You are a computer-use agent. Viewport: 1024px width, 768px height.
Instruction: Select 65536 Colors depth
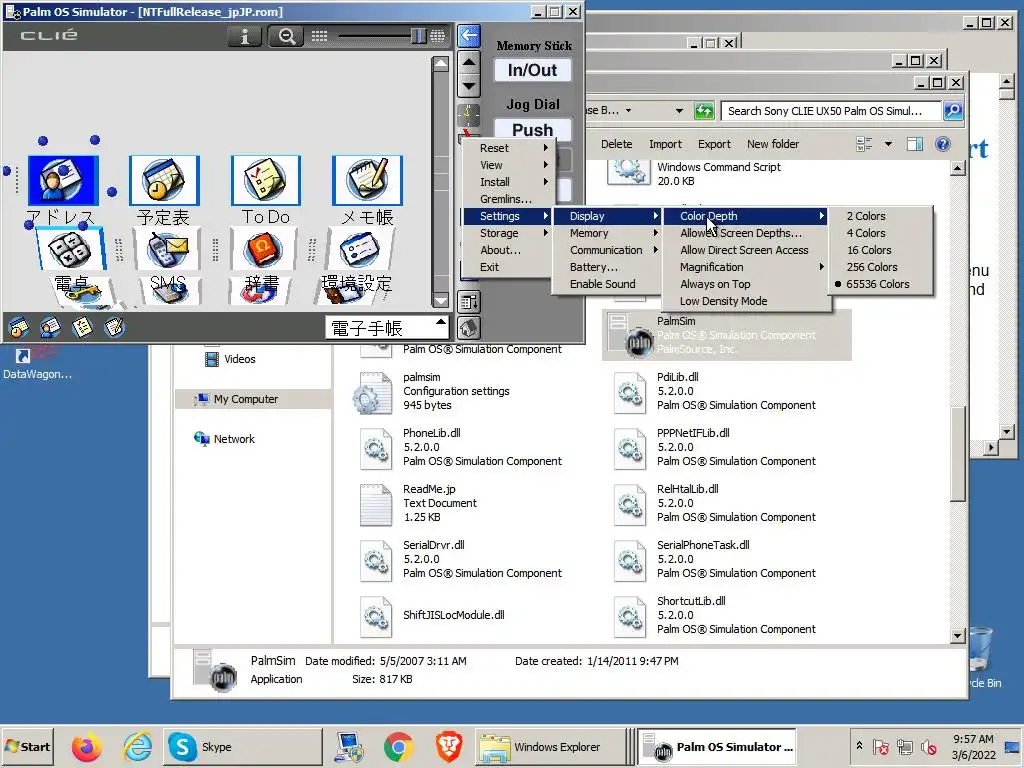[x=880, y=284]
